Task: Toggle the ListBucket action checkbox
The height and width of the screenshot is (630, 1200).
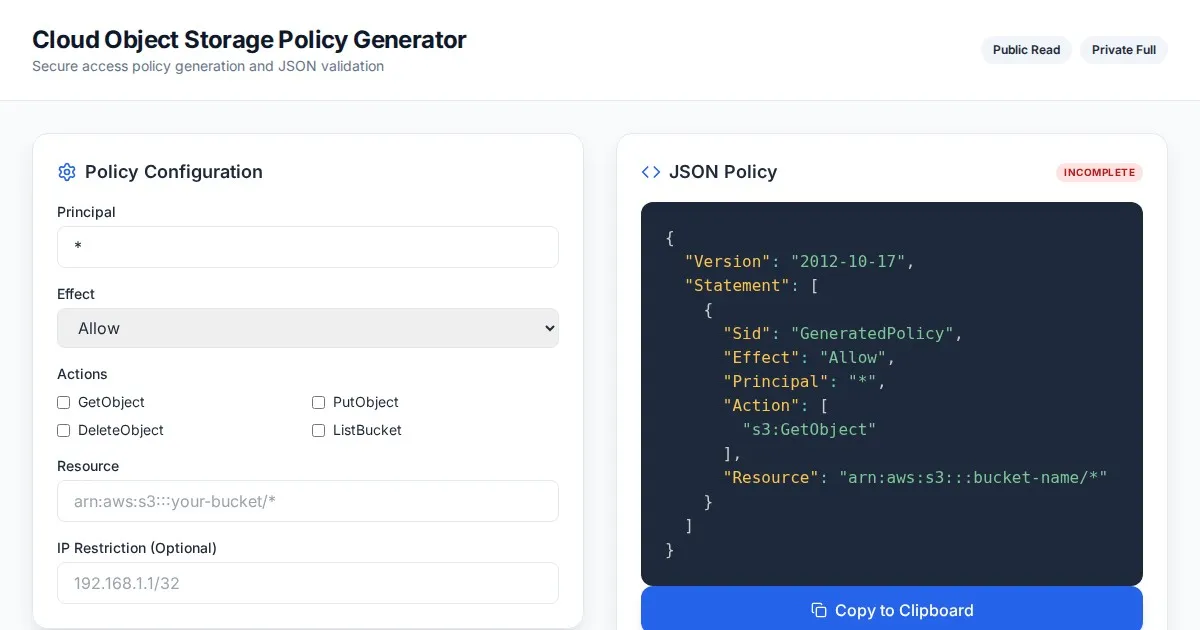Action: [x=319, y=430]
